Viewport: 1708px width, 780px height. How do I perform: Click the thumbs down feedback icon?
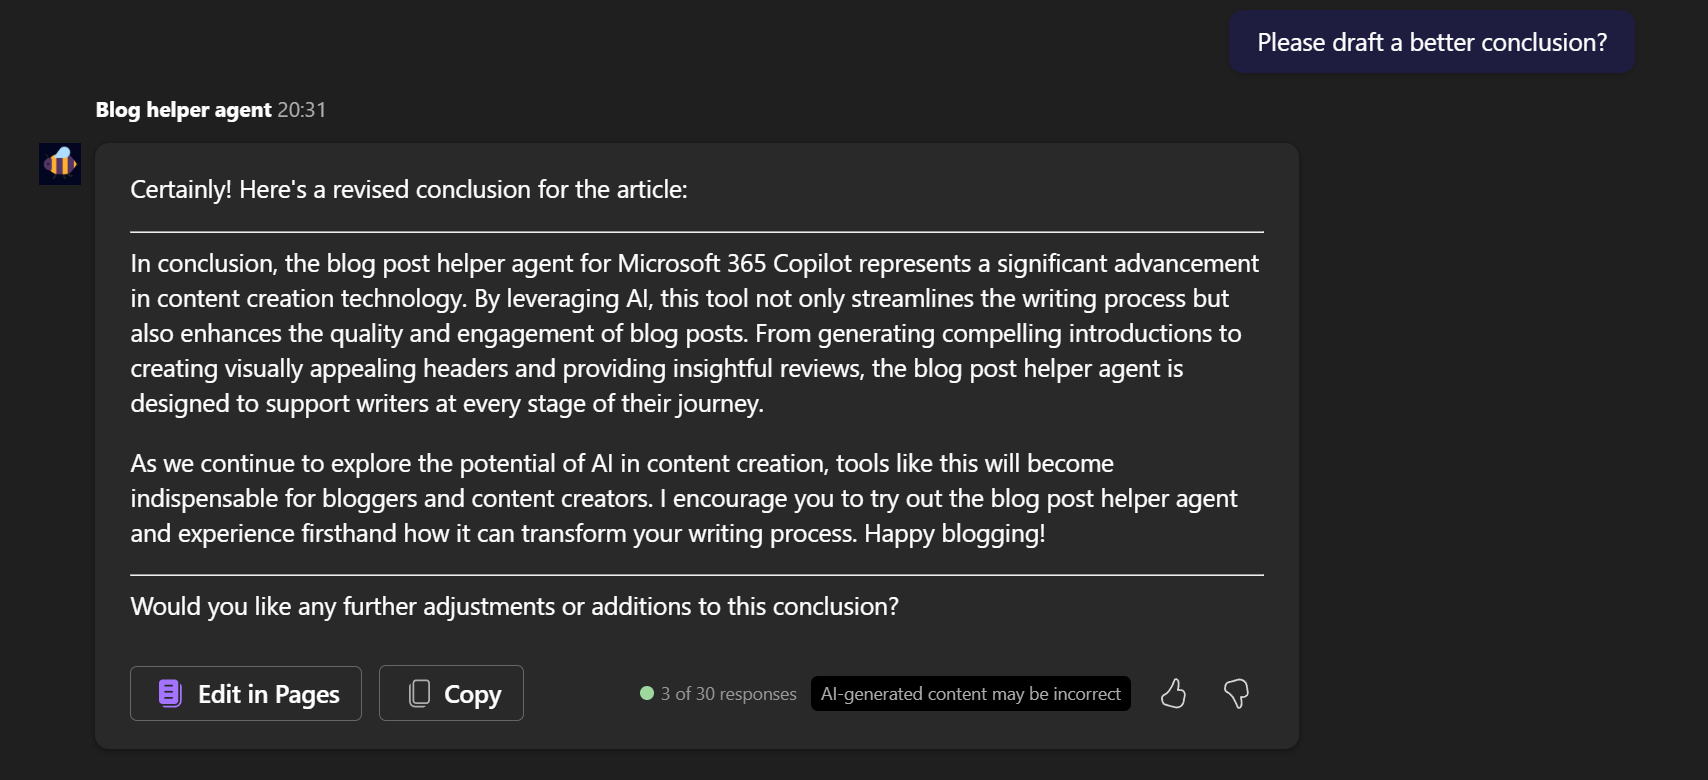(x=1236, y=693)
